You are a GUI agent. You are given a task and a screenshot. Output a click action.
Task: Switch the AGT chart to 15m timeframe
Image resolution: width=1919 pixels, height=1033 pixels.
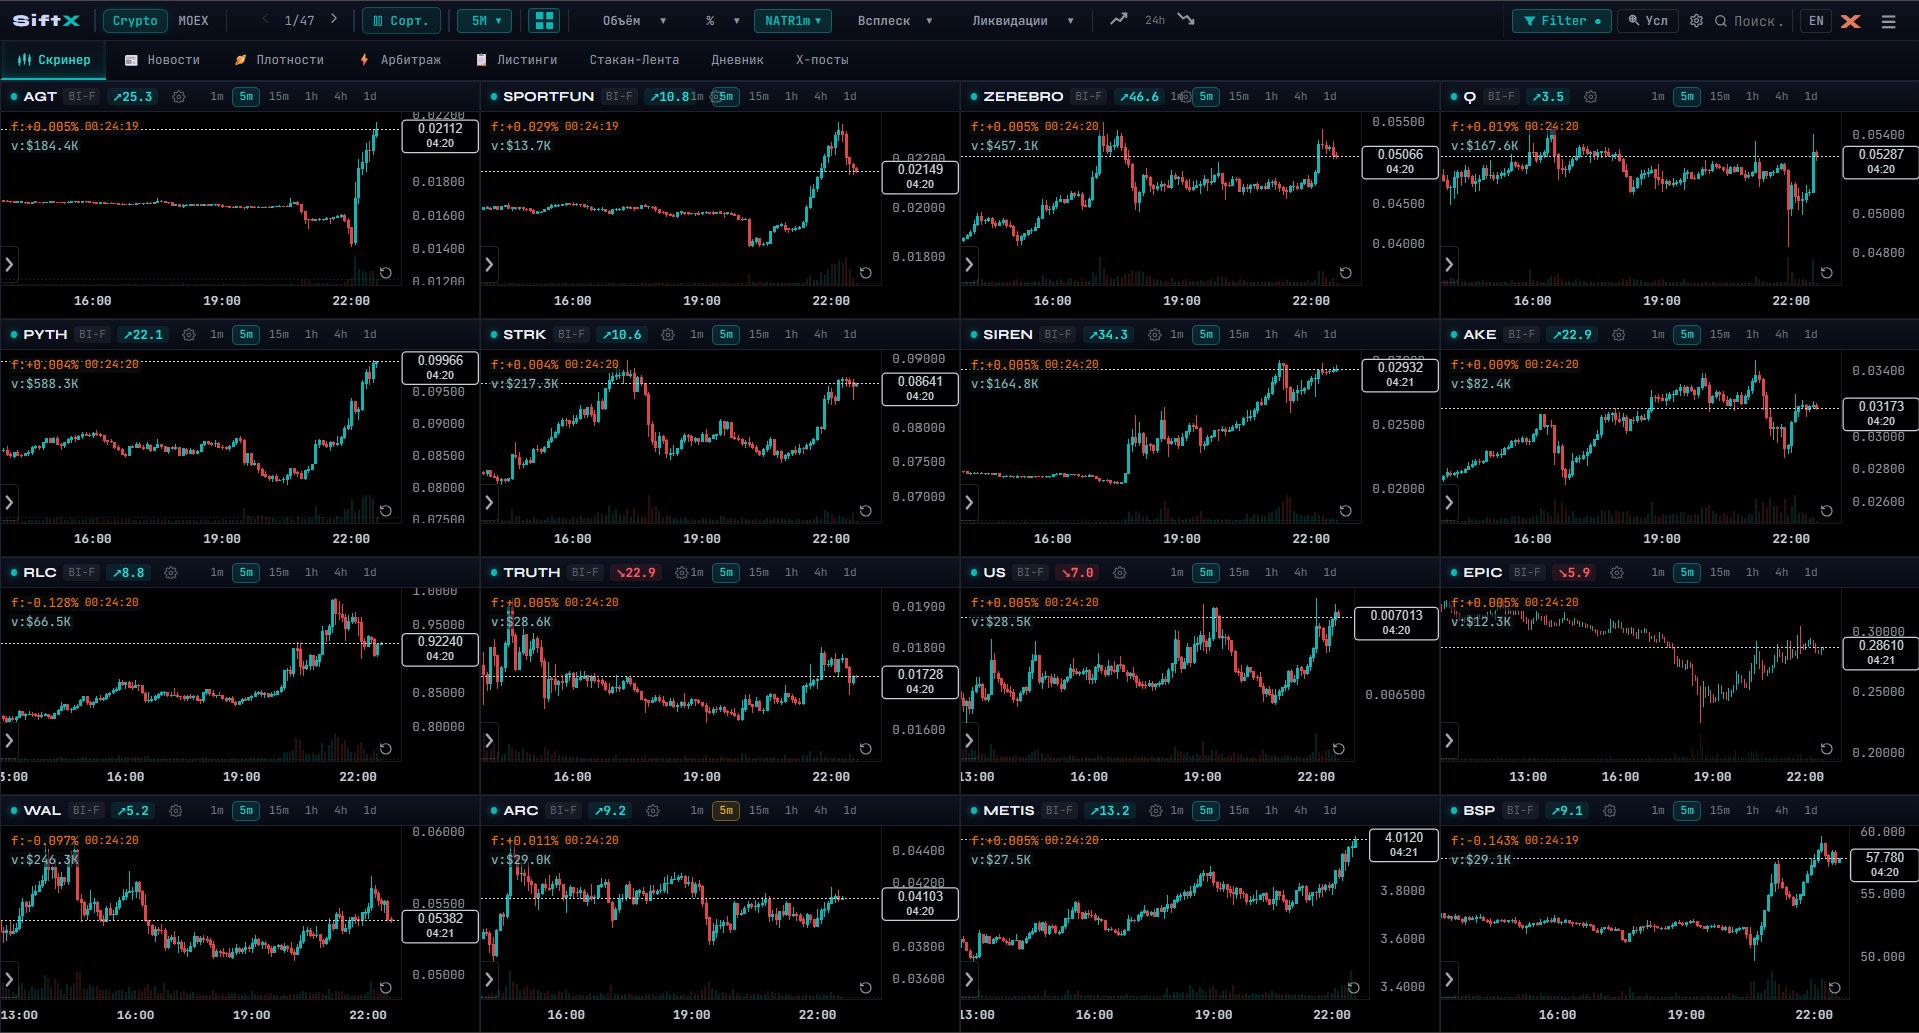click(279, 97)
